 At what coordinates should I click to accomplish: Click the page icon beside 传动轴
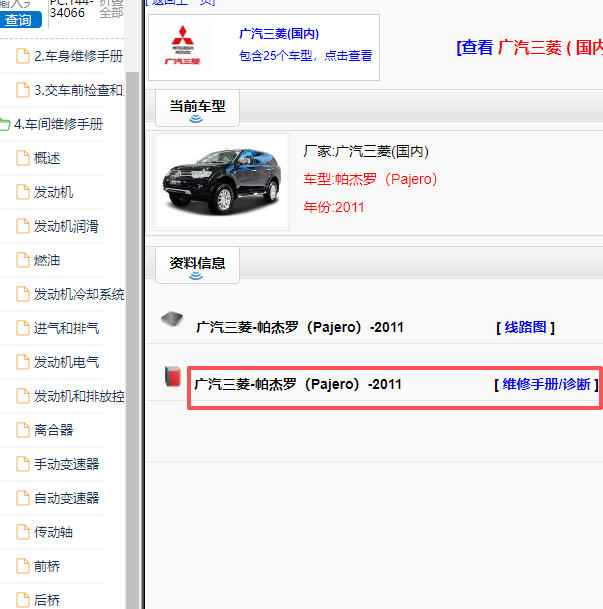tap(23, 532)
